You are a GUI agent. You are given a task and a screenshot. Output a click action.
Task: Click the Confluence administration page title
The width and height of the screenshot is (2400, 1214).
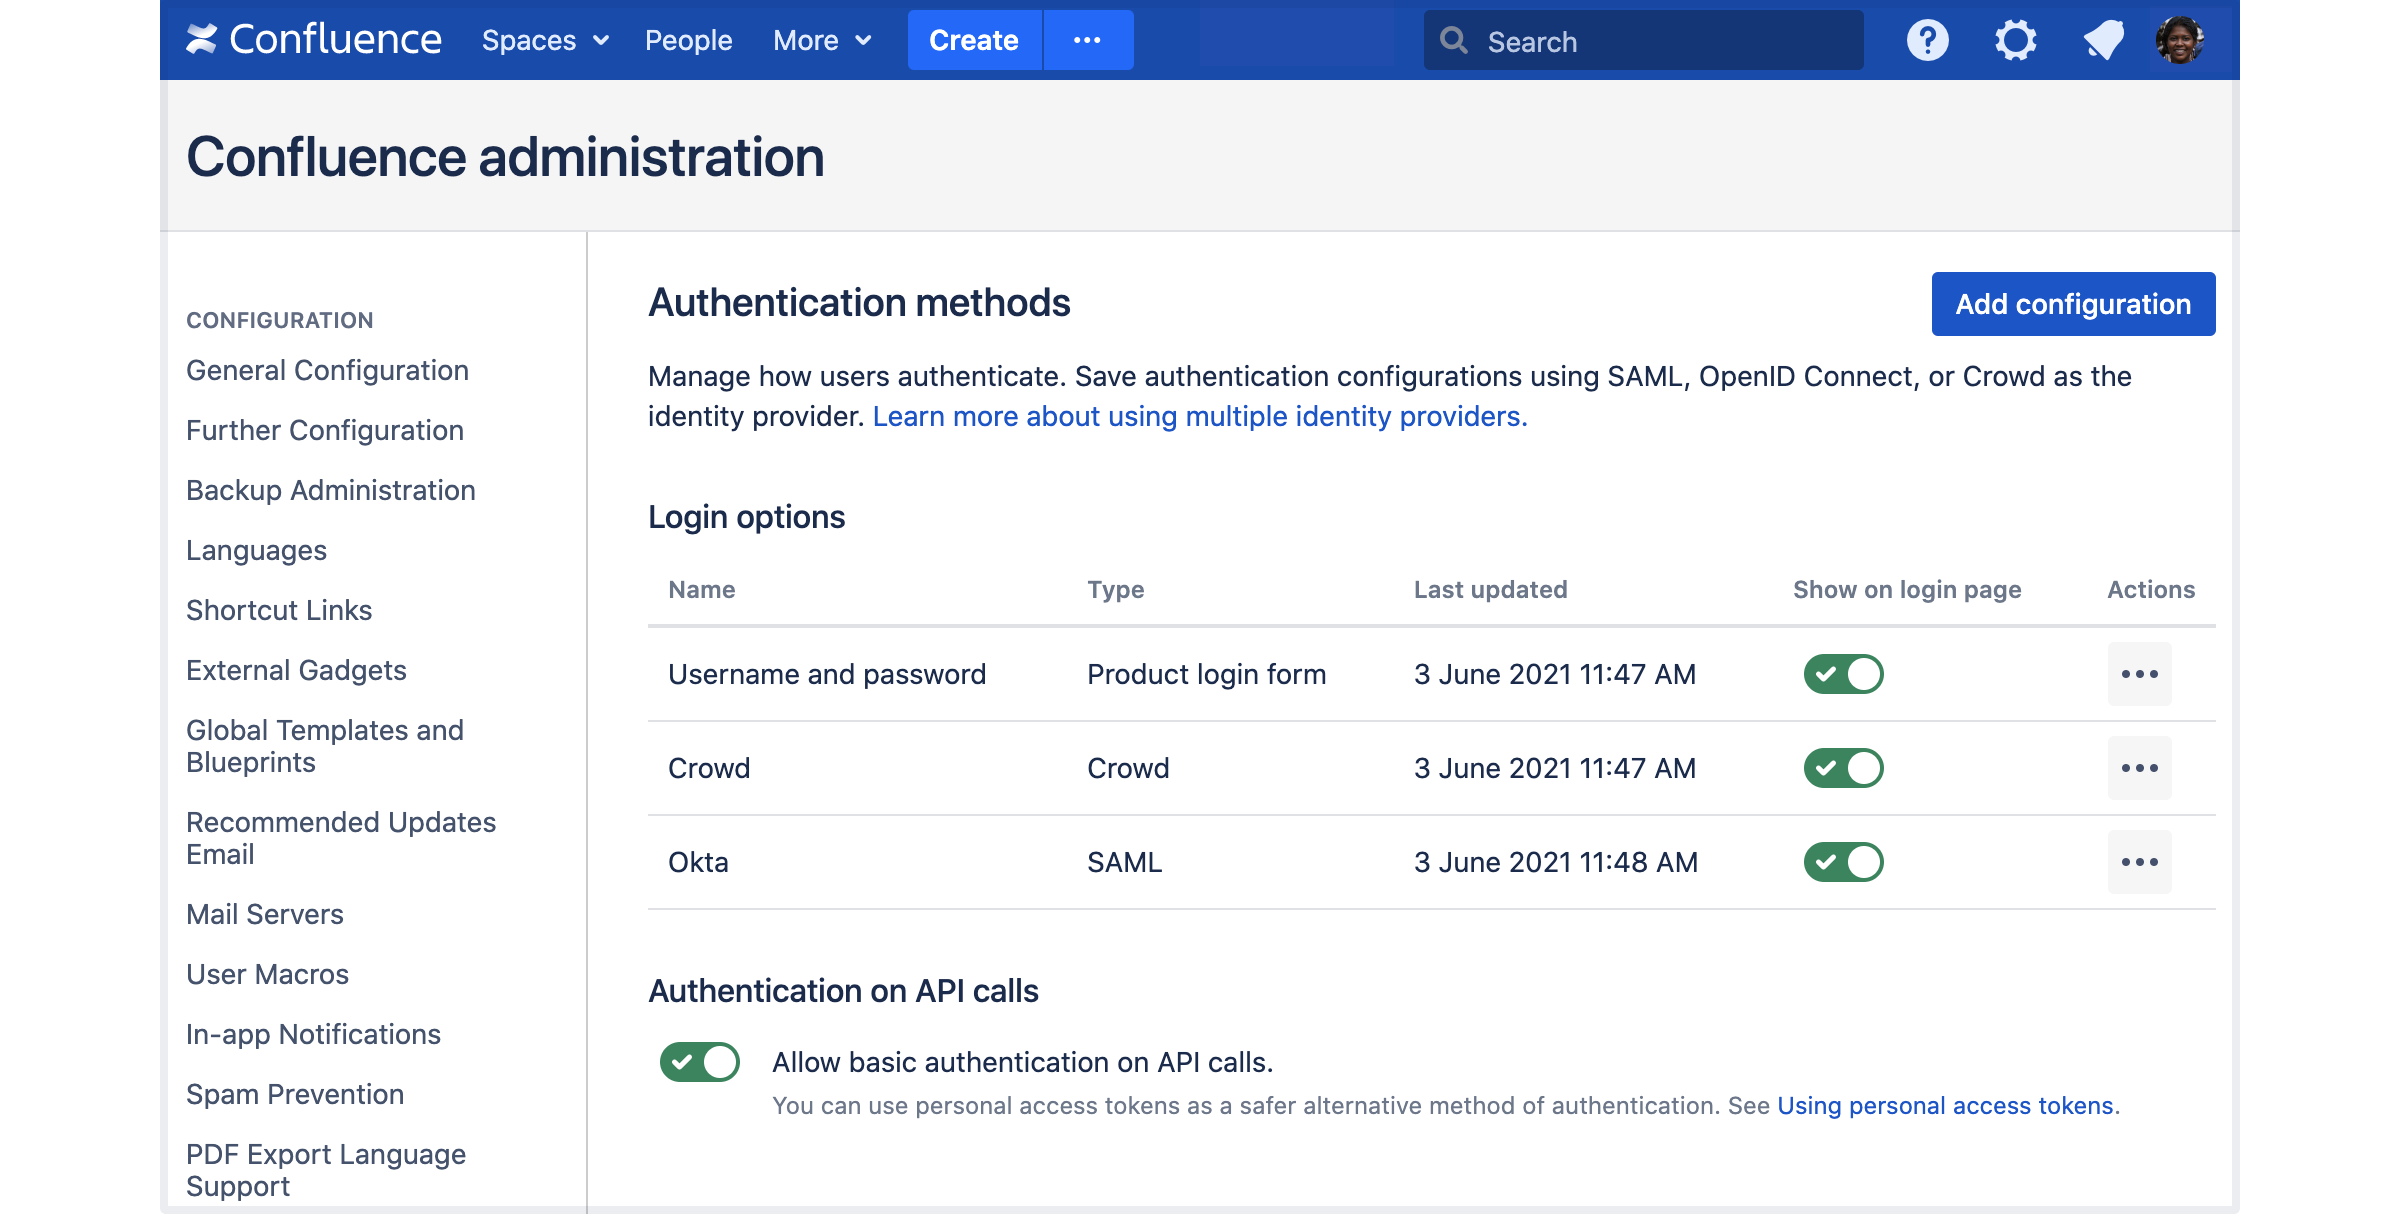point(505,157)
